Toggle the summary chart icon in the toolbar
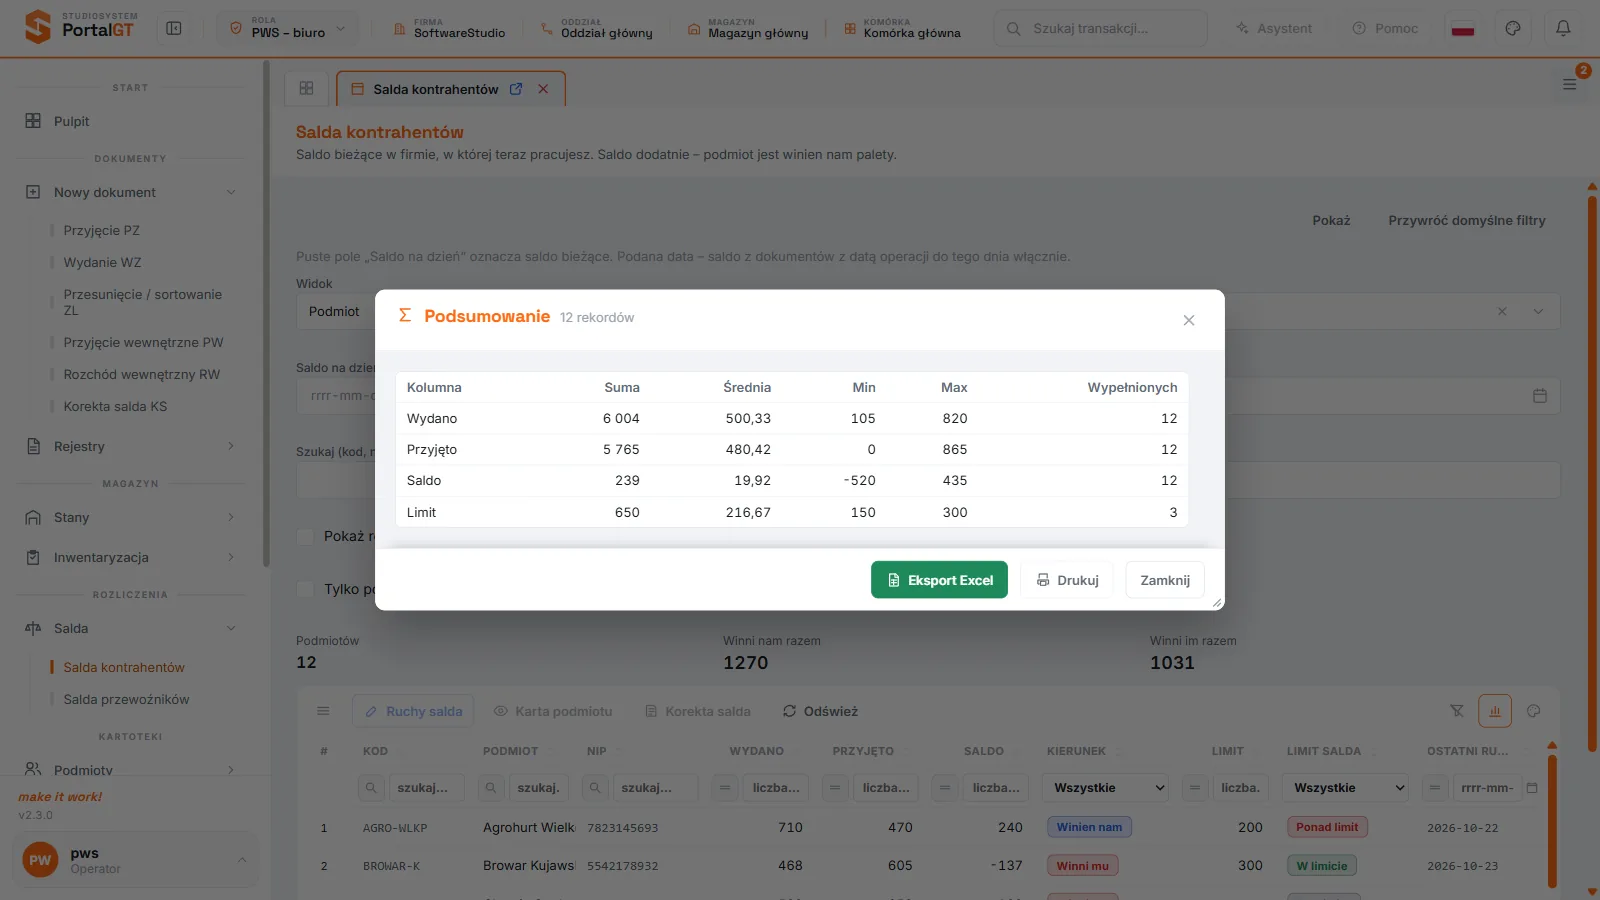This screenshot has width=1600, height=900. click(1495, 711)
